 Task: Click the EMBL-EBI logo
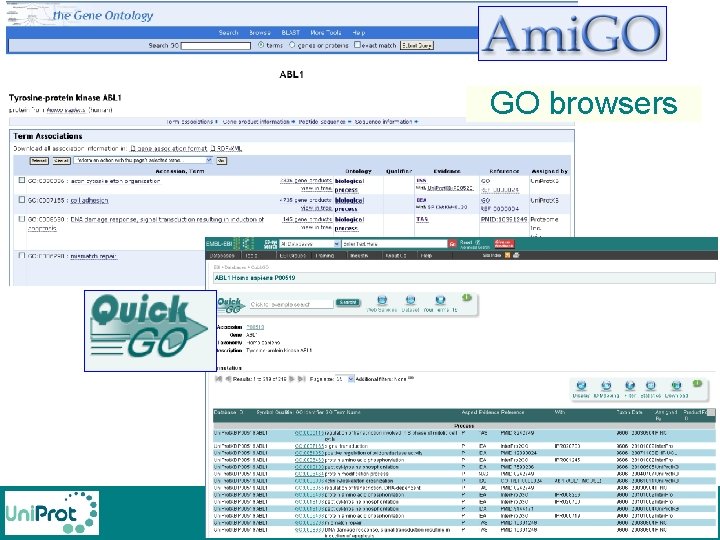tap(230, 243)
